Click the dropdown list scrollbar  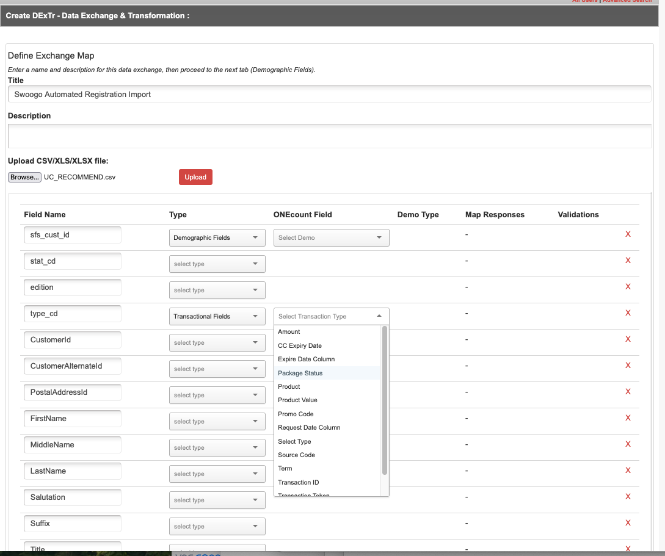tap(384, 400)
